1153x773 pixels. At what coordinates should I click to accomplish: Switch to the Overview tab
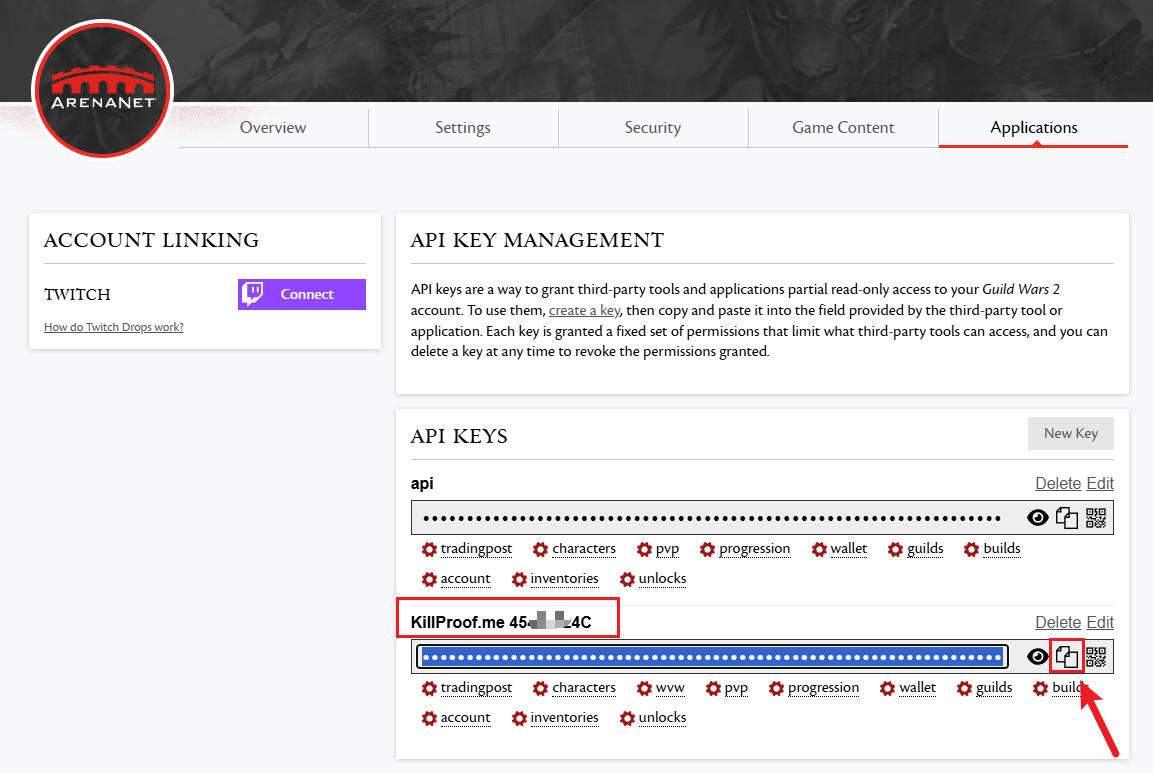(x=273, y=127)
